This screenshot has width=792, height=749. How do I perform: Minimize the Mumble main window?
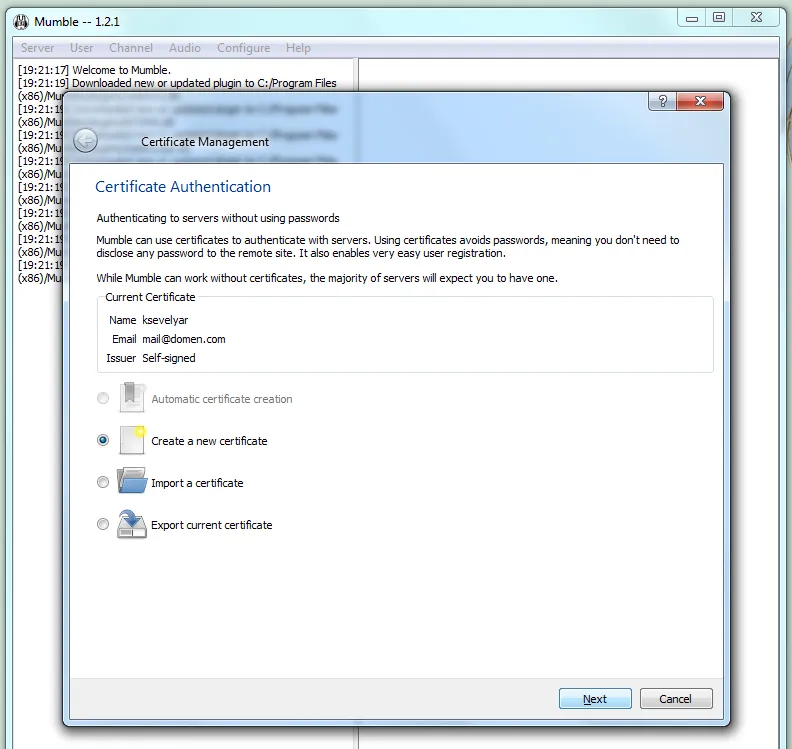click(691, 18)
